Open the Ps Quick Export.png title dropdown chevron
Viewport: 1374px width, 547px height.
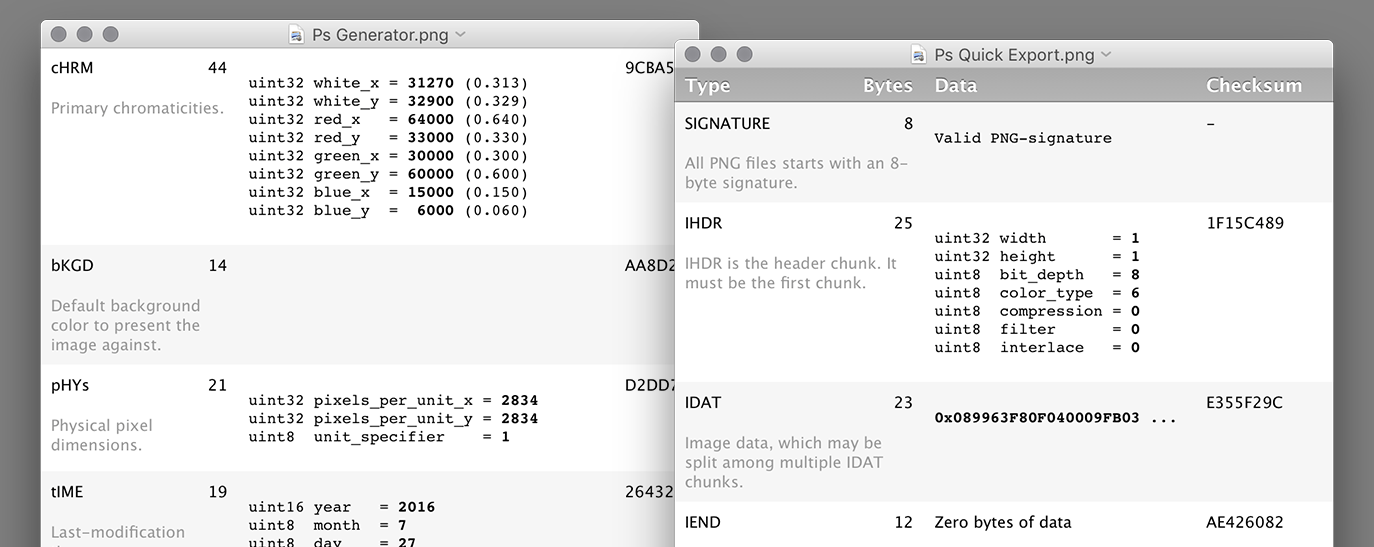click(x=1105, y=55)
